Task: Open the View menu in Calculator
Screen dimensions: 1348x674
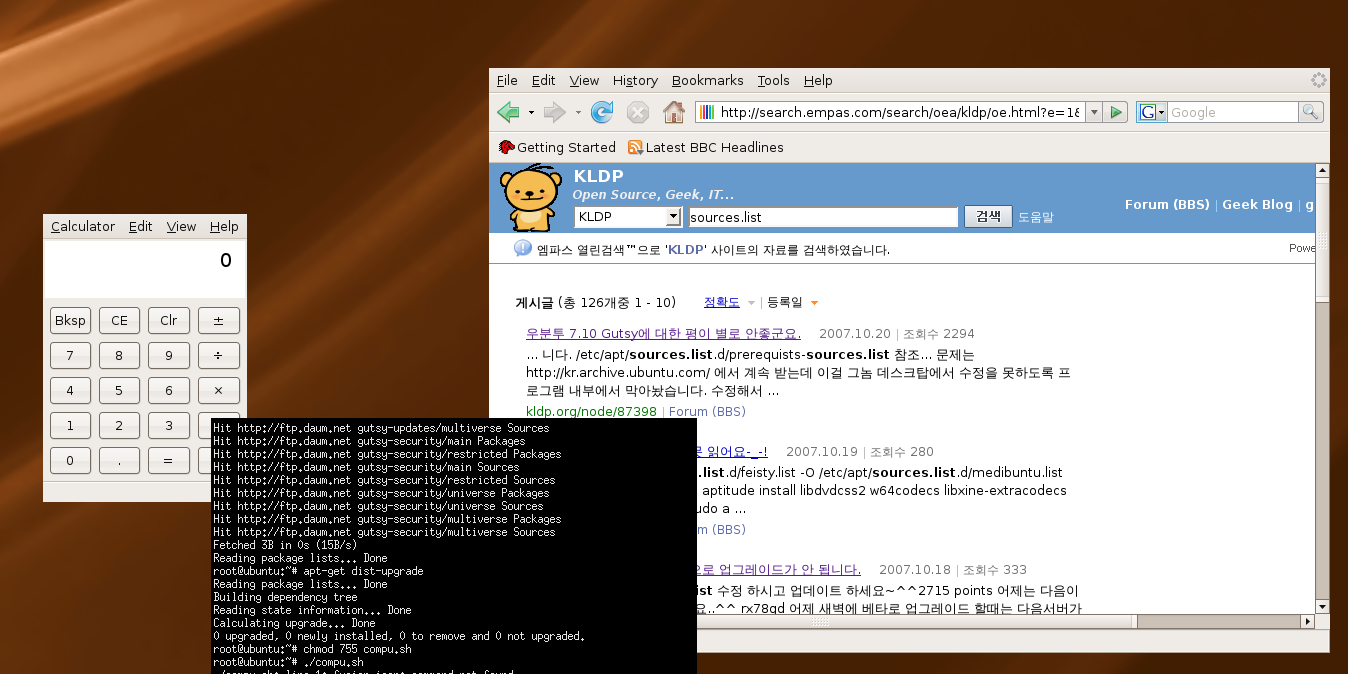Action: point(181,226)
